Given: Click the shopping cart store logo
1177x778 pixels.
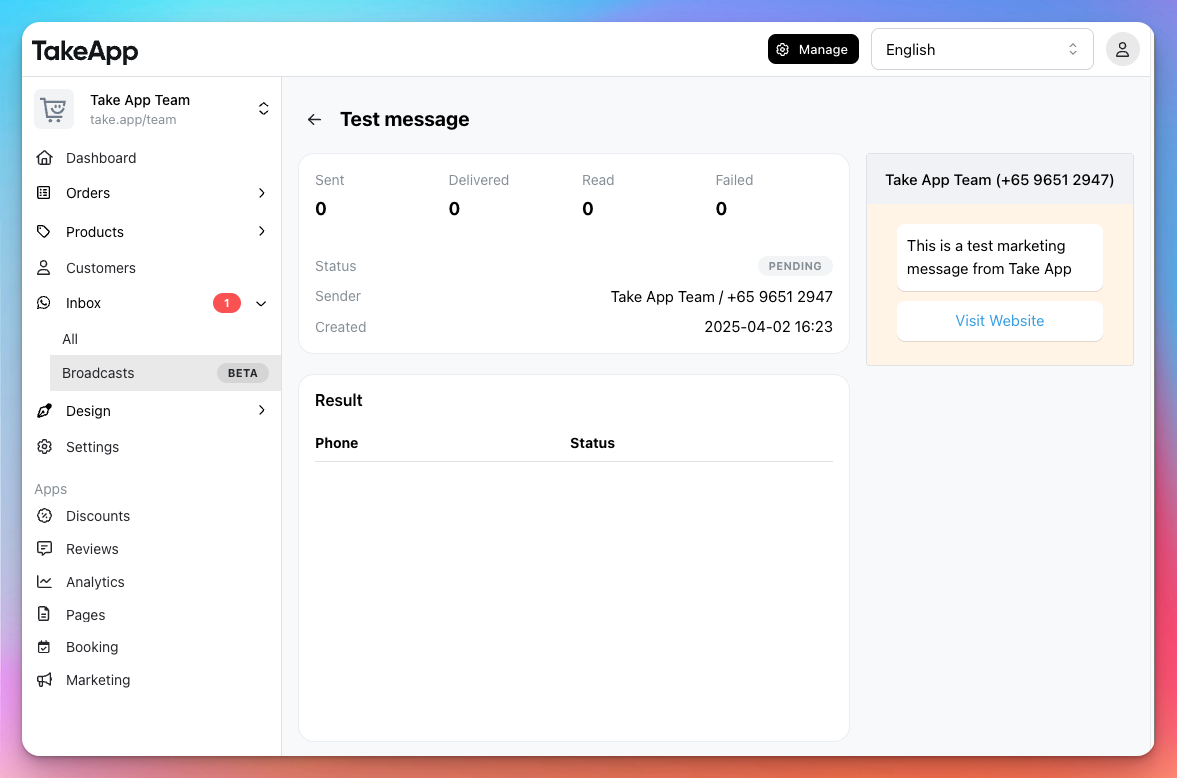Looking at the screenshot, I should click(x=54, y=109).
